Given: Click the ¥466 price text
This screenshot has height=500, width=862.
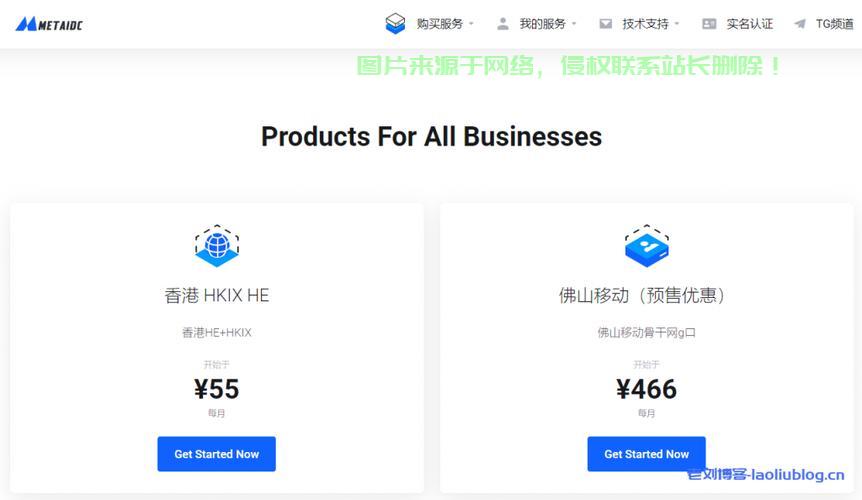Looking at the screenshot, I should [646, 389].
